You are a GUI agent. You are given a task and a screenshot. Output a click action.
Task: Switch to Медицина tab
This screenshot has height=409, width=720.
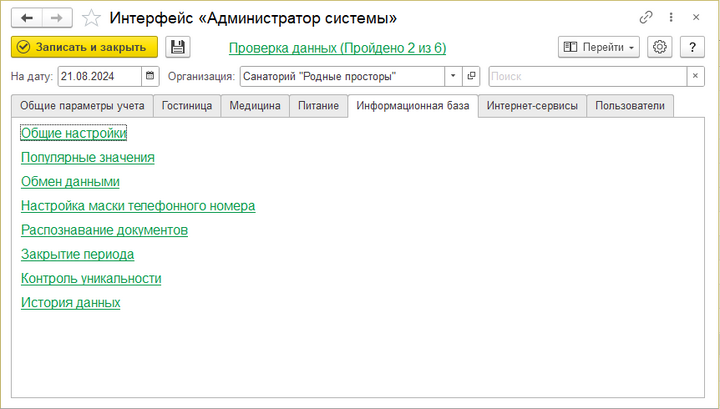click(255, 106)
